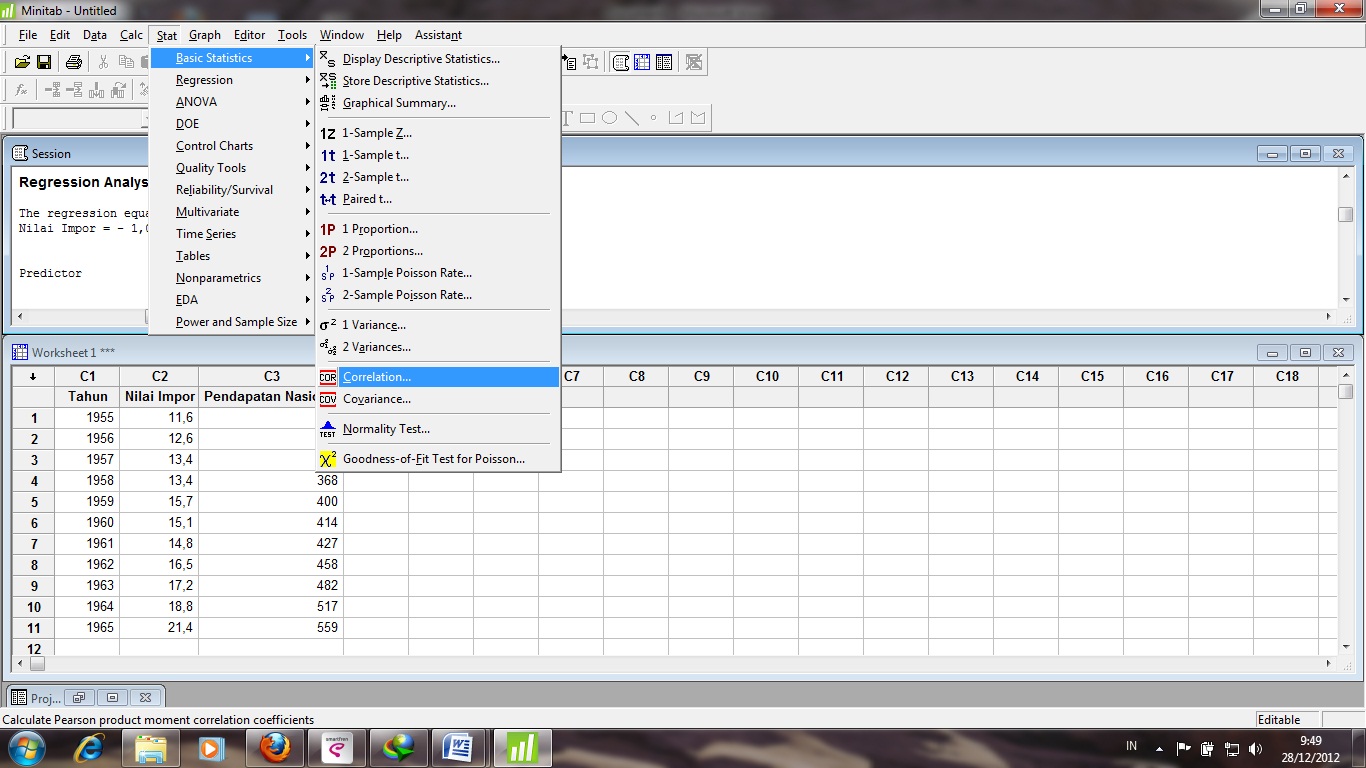Click the cell containing 1958
Image resolution: width=1366 pixels, height=768 pixels.
87,480
